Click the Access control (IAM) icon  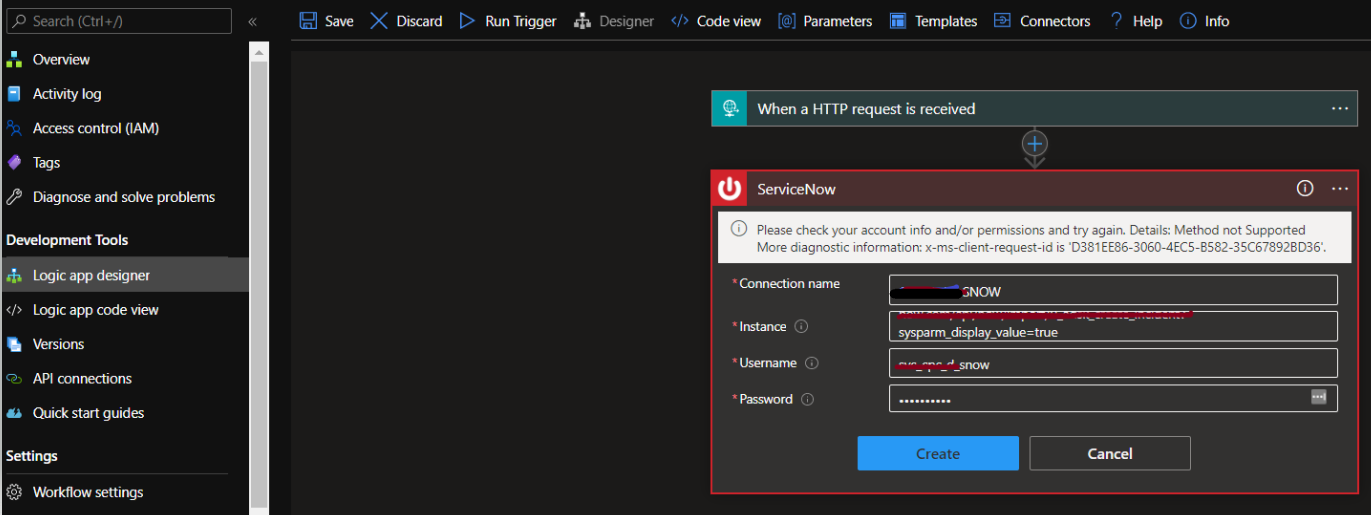(14, 128)
